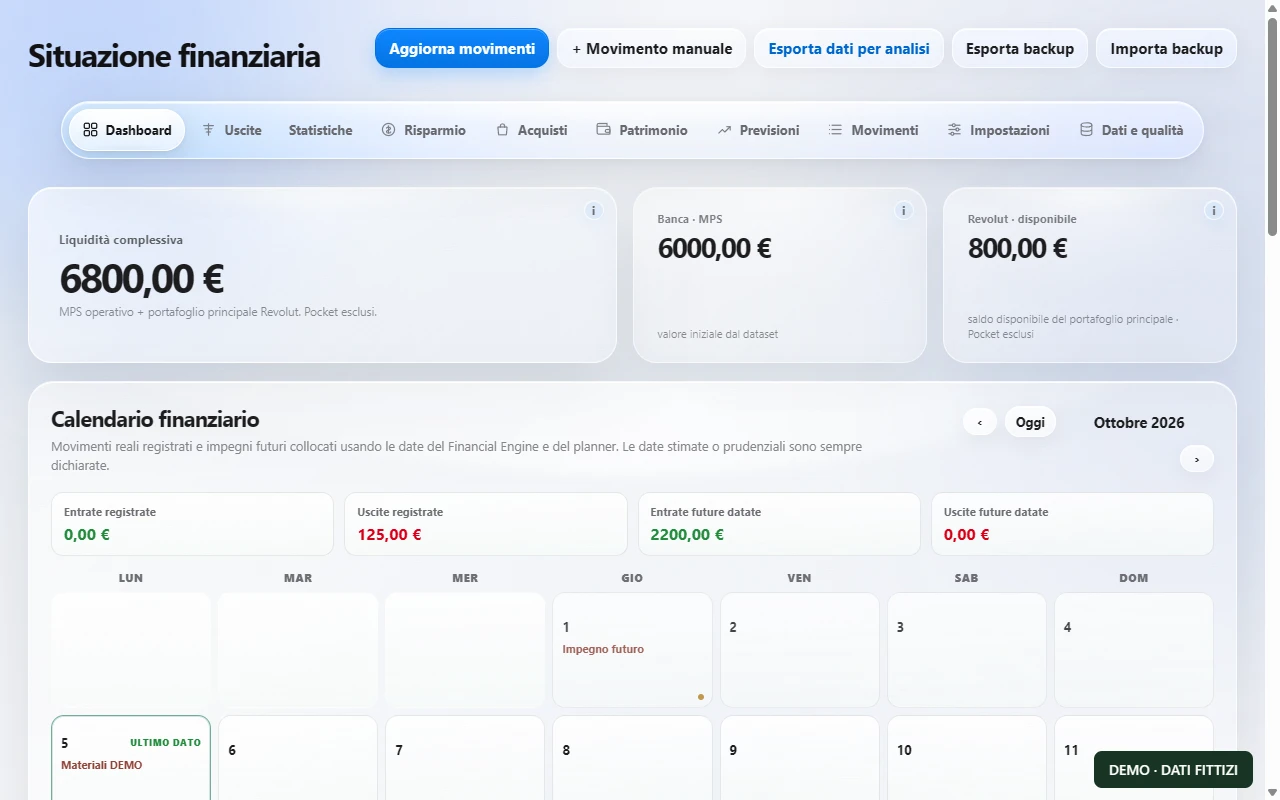Click the Uscite future datate summary box

(1072, 524)
